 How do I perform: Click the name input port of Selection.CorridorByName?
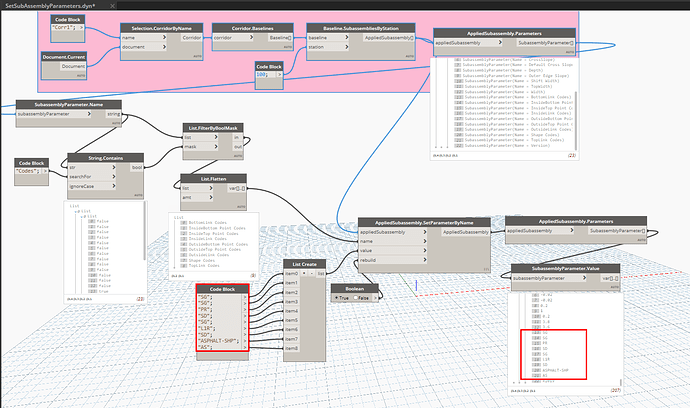pos(144,37)
